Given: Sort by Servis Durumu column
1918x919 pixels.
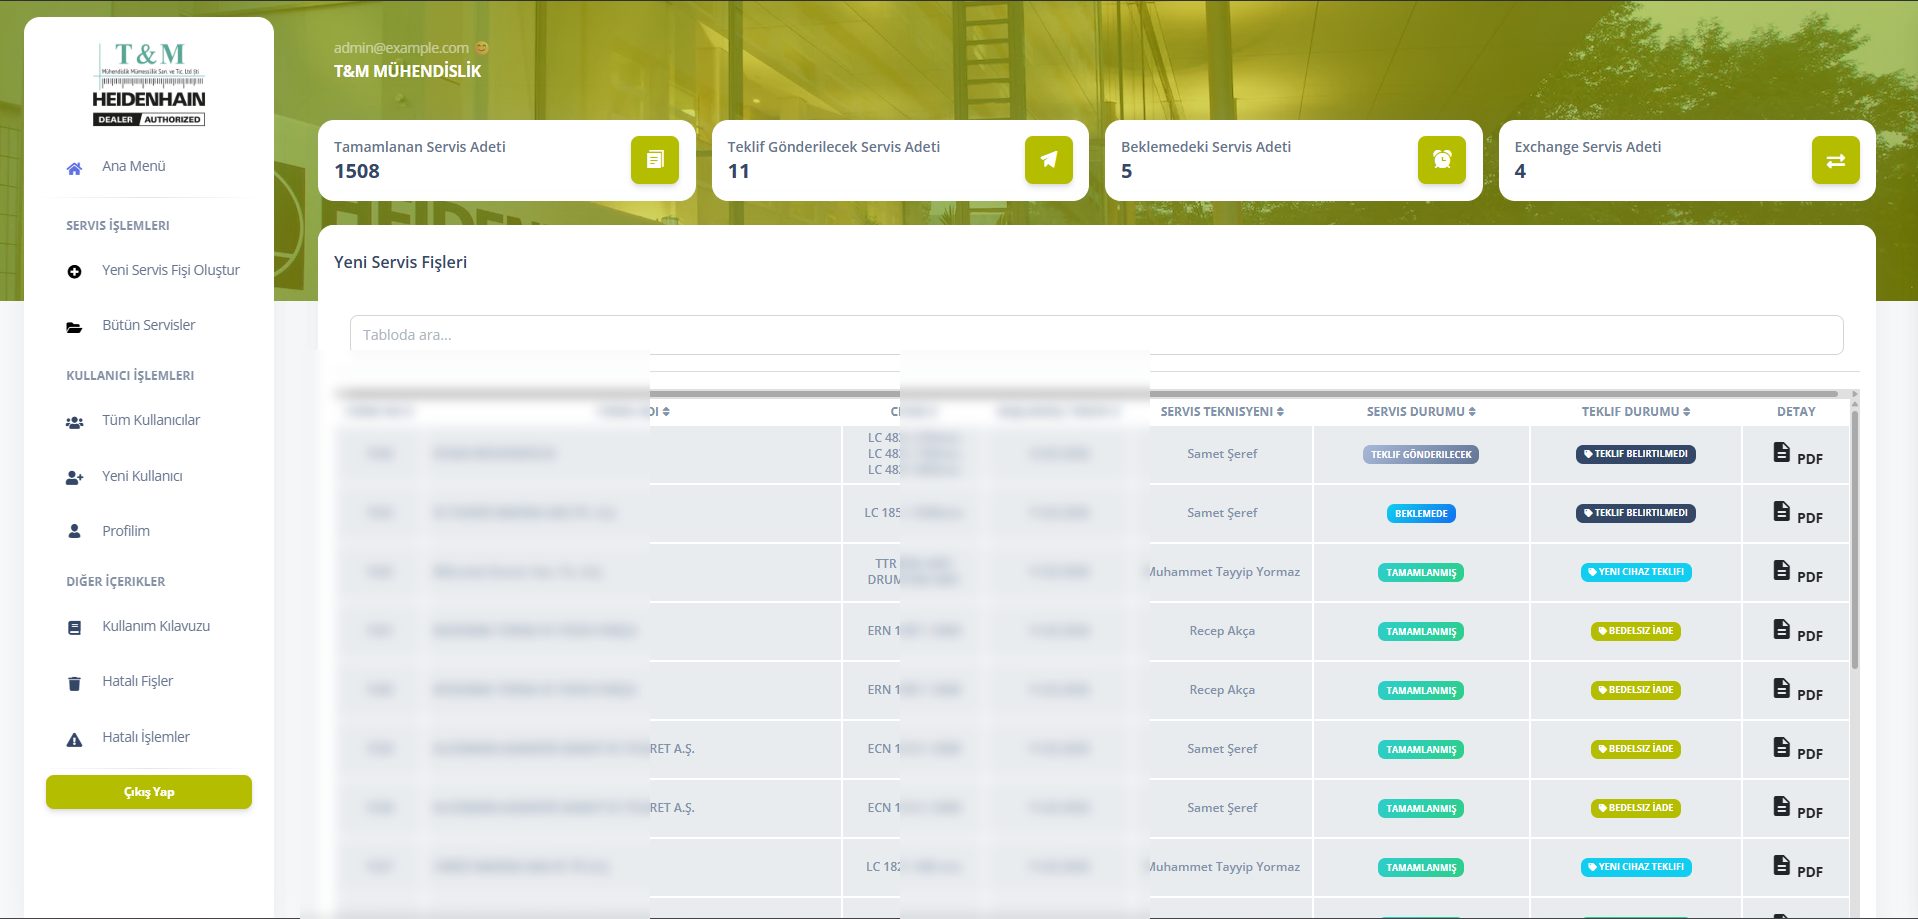Looking at the screenshot, I should click(1420, 412).
